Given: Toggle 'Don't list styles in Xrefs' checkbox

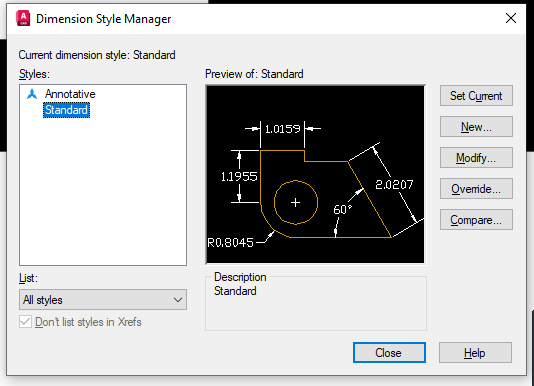Looking at the screenshot, I should point(26,322).
